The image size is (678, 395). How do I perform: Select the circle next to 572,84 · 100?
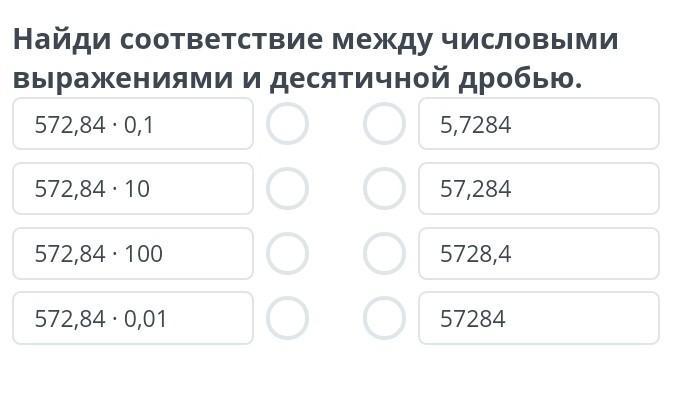[x=288, y=253]
